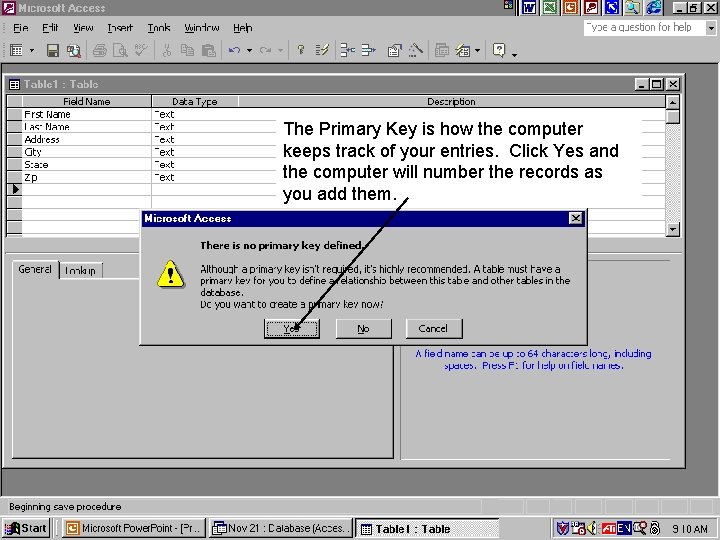The image size is (720, 540).
Task: Click the Save floppy disk icon
Action: click(53, 50)
